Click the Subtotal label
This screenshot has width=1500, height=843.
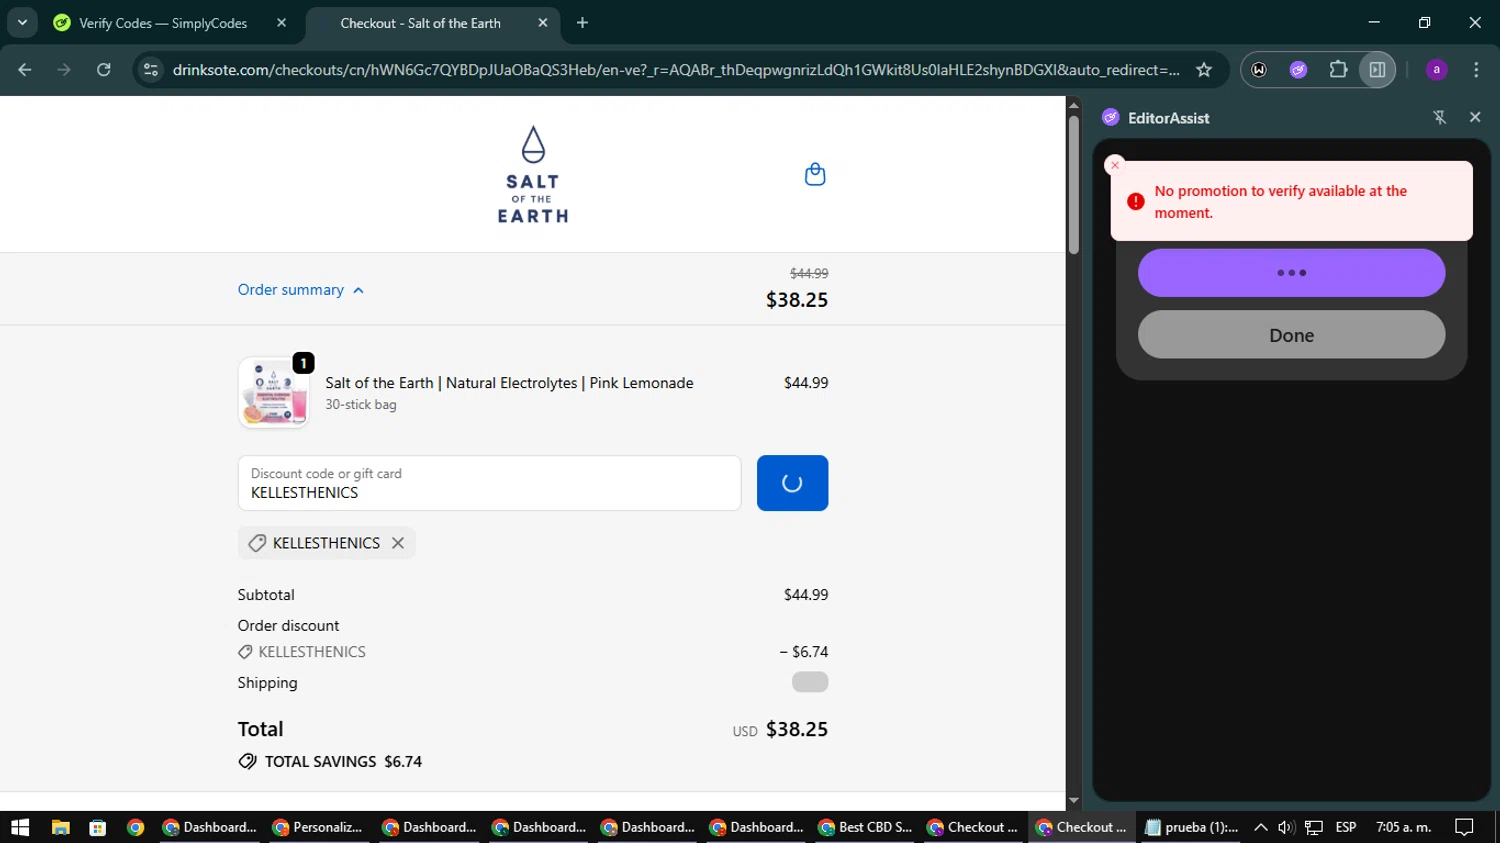click(x=266, y=595)
